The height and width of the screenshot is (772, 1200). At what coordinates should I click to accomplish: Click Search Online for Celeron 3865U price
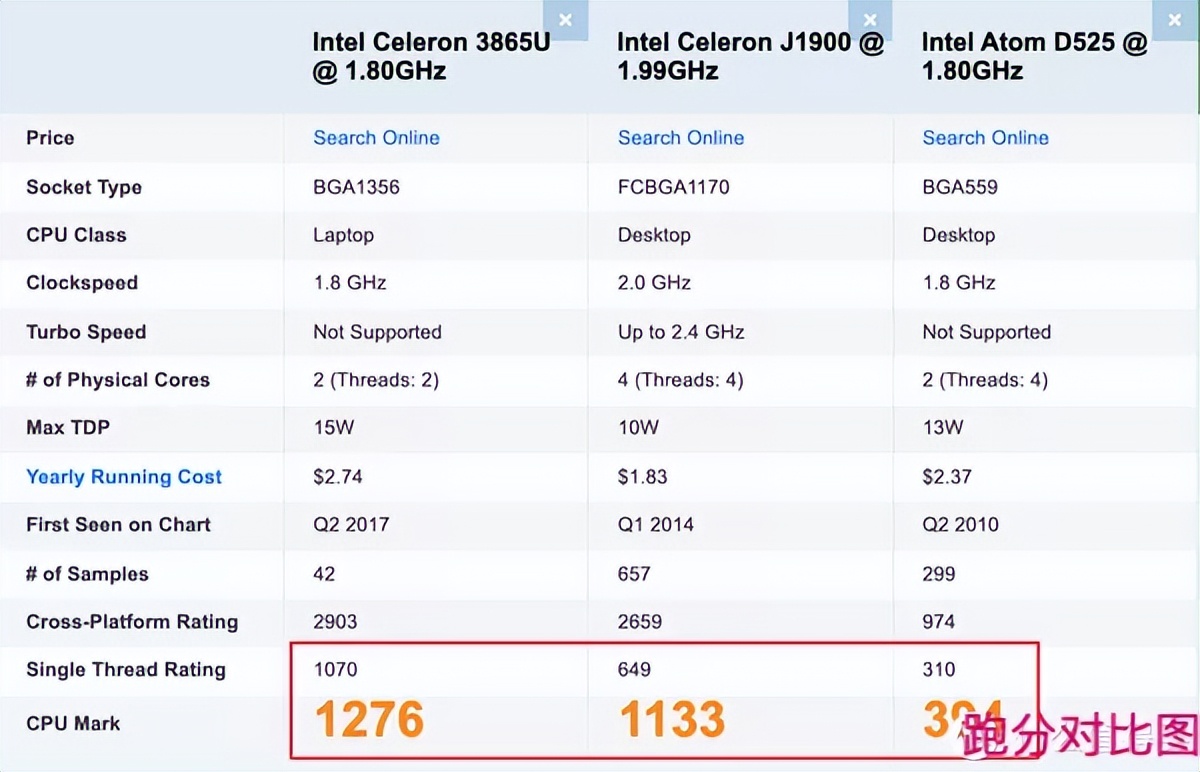point(376,138)
